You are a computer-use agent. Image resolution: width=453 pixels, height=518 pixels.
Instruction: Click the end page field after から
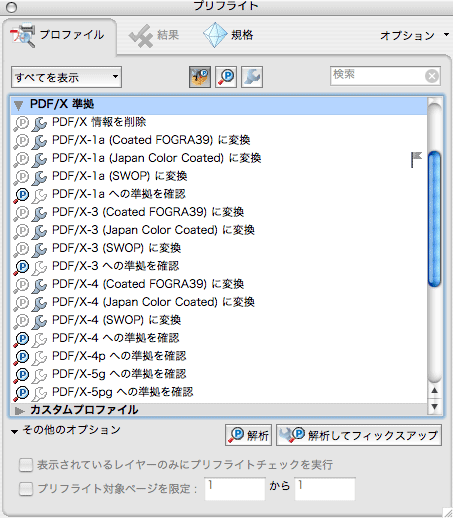[325, 489]
